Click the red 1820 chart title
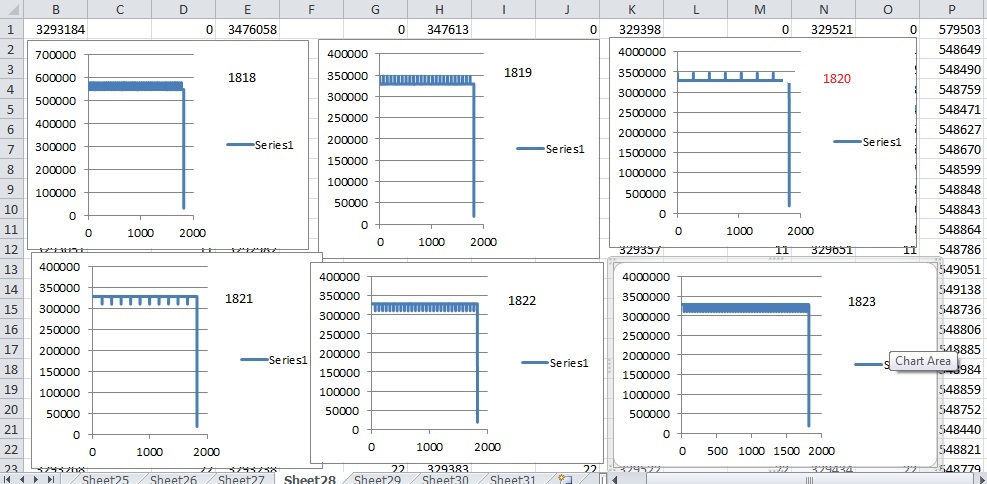This screenshot has width=987, height=484. [836, 79]
